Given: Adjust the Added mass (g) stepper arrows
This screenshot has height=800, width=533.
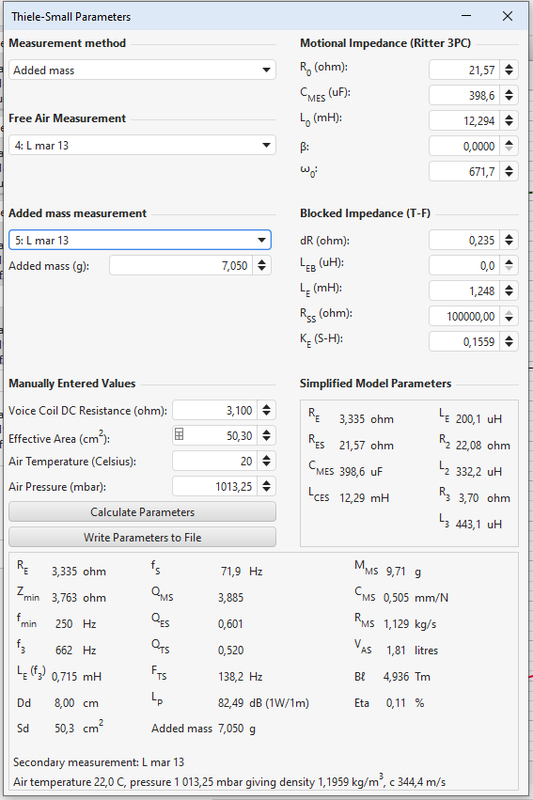Looking at the screenshot, I should (262, 265).
